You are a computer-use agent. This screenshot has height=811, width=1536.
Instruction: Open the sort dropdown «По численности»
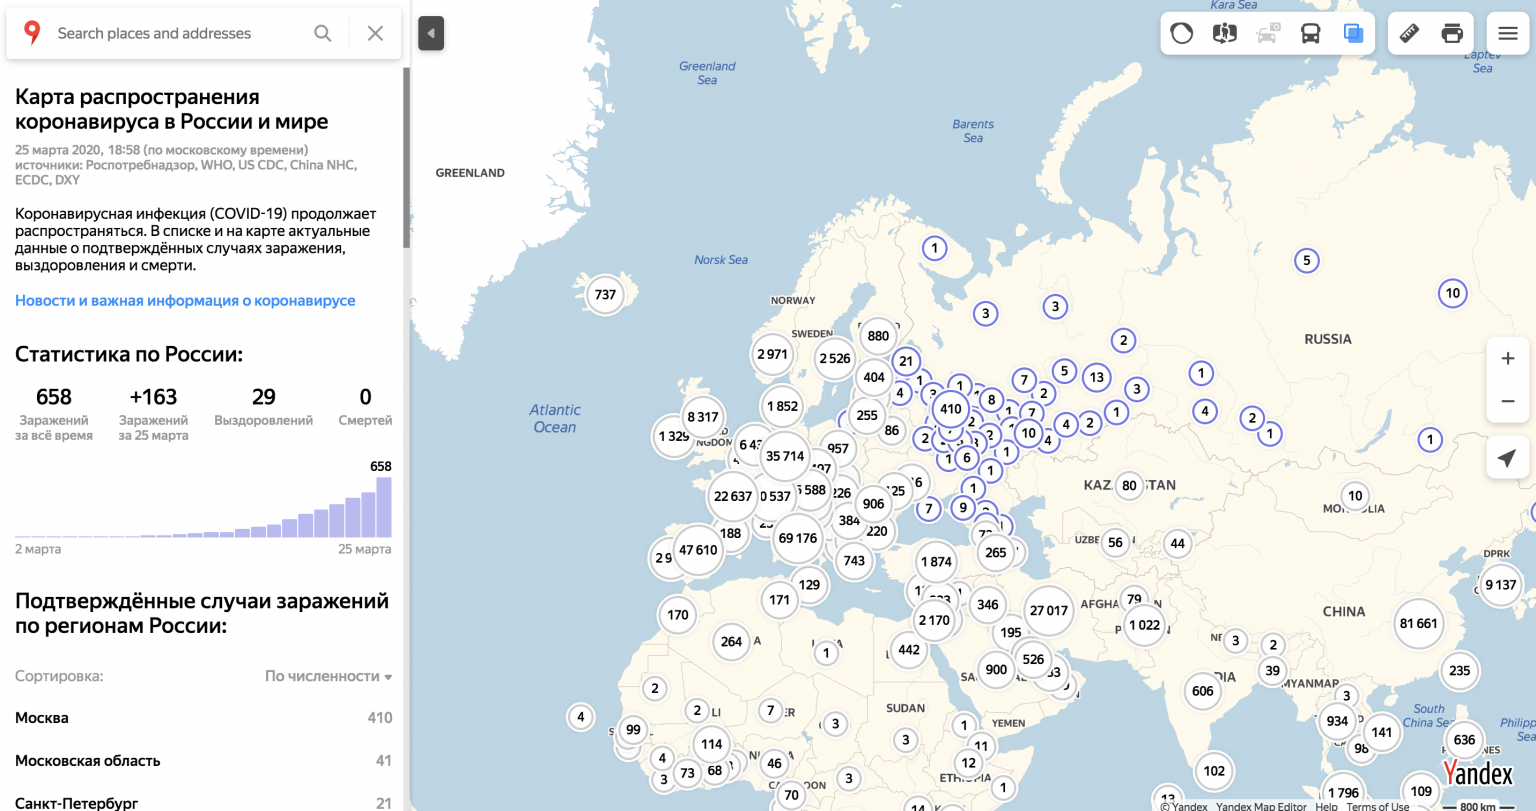tap(328, 676)
